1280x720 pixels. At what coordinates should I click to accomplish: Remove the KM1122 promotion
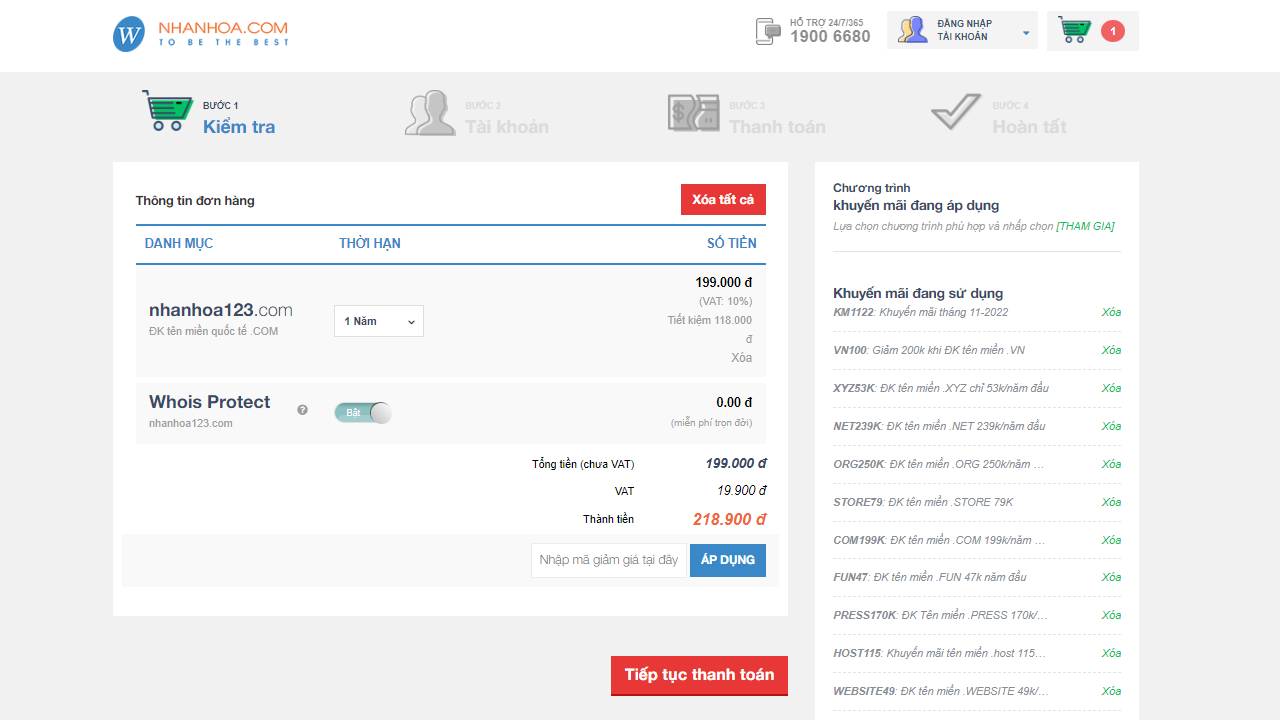[x=1111, y=312]
